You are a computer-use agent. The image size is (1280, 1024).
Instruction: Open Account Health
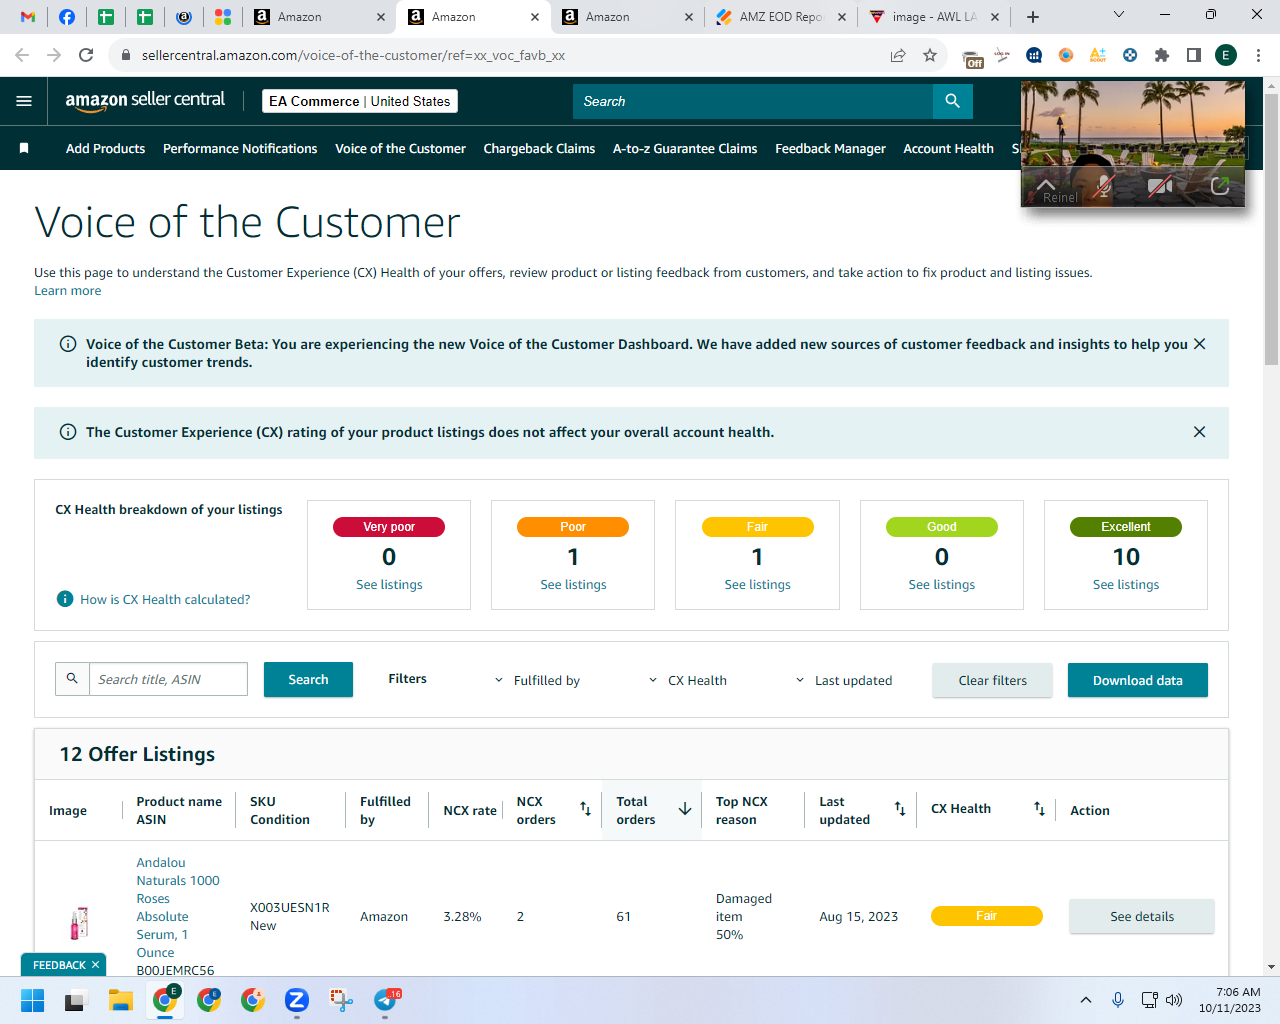pyautogui.click(x=948, y=148)
